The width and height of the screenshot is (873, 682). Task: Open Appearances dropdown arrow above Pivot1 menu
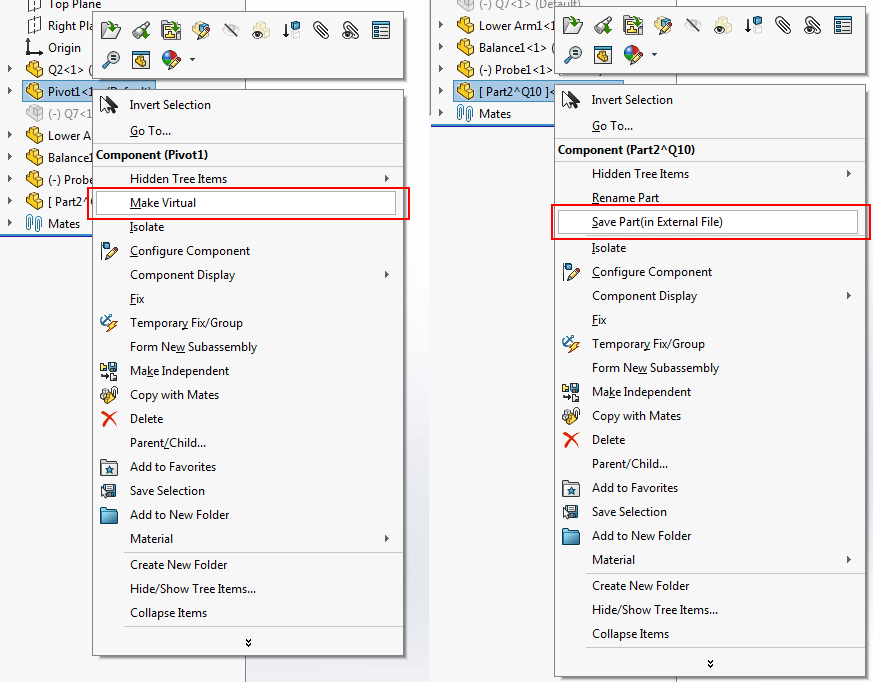point(191,60)
